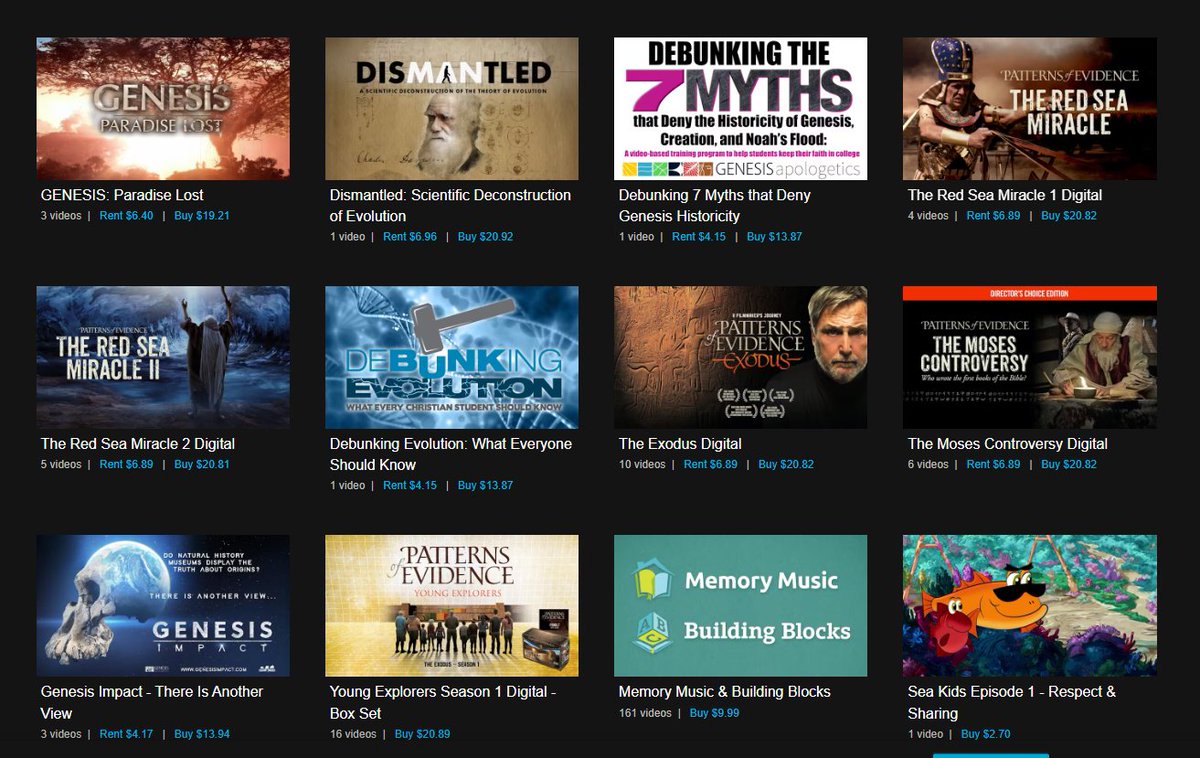
Task: Buy GENESIS: Paradise Lost for $19.21
Action: pyautogui.click(x=202, y=216)
